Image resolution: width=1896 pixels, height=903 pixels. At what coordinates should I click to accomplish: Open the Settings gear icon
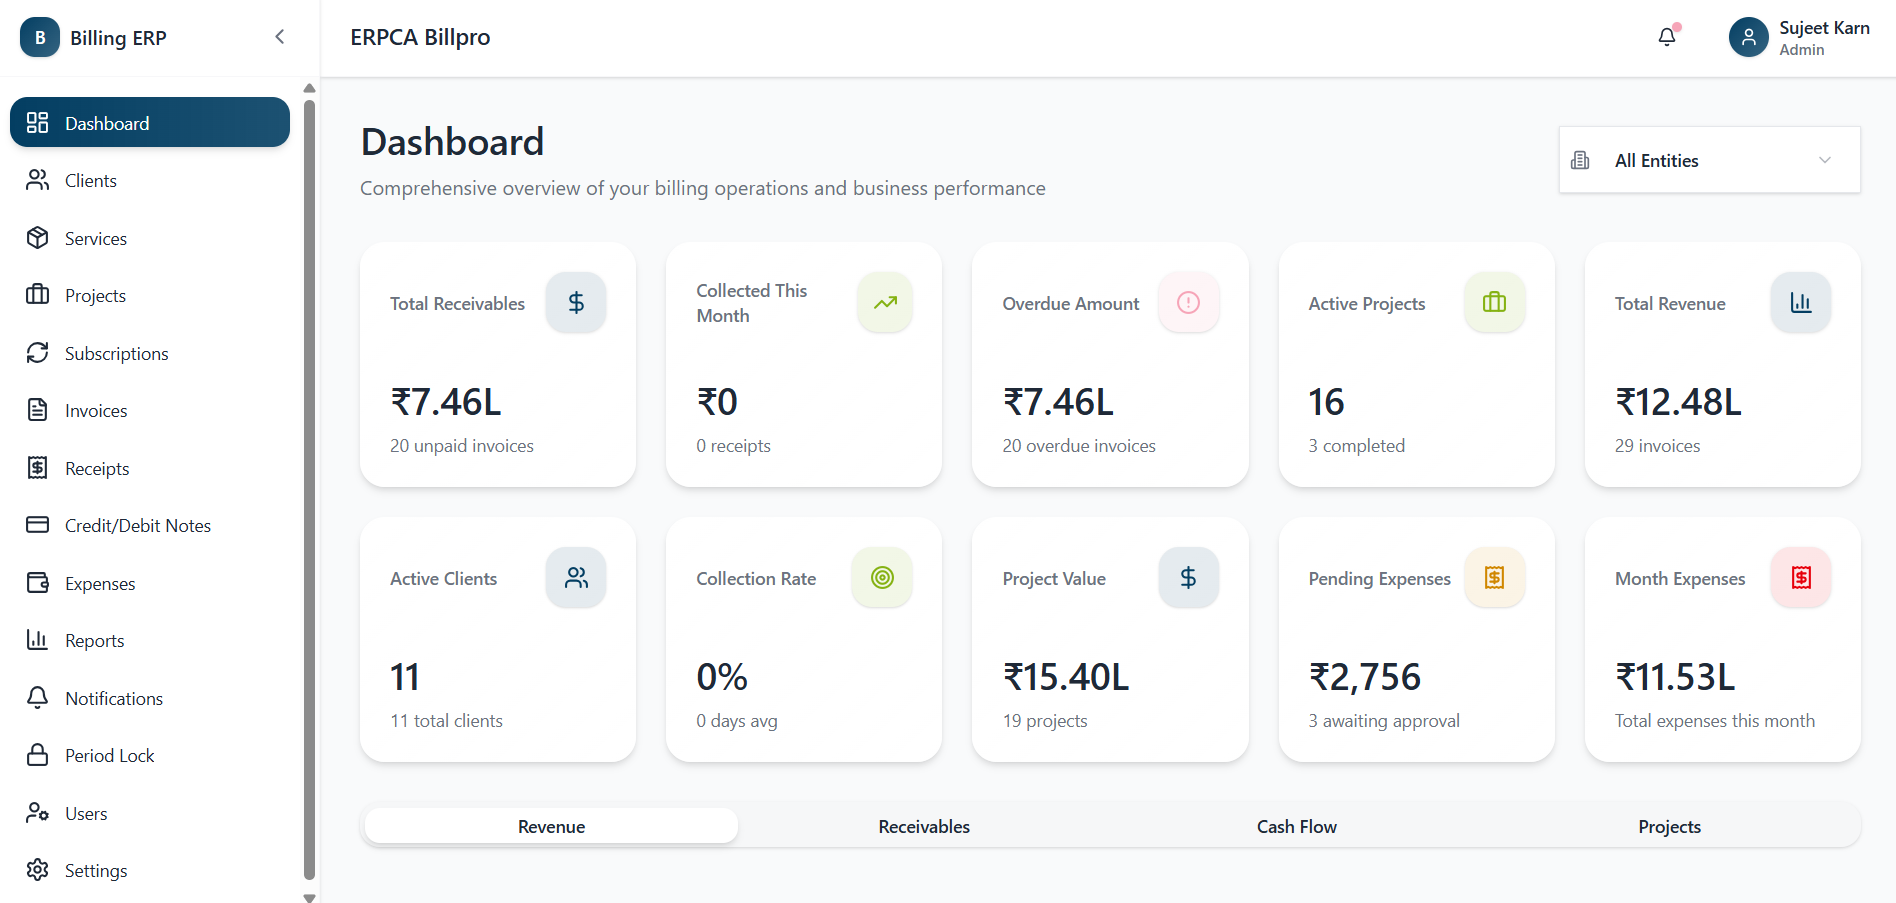click(38, 870)
